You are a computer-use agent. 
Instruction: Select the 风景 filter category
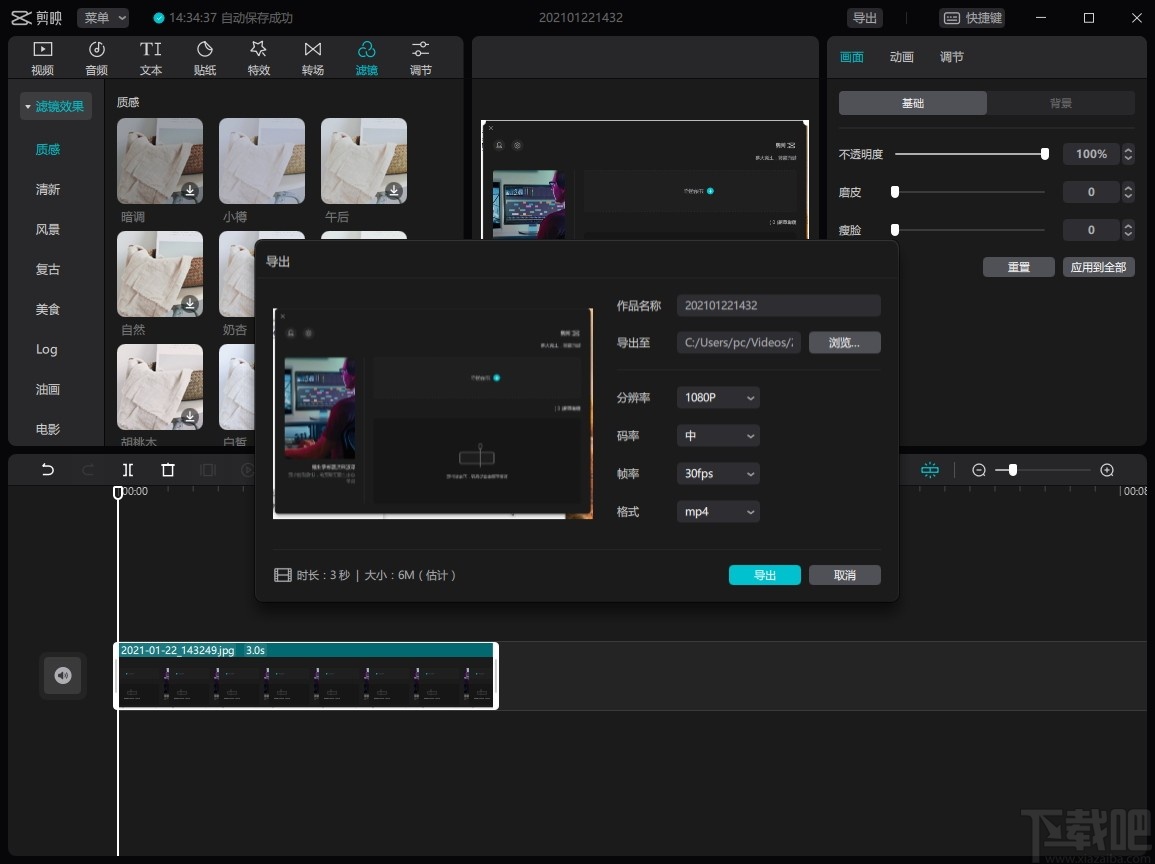(48, 230)
